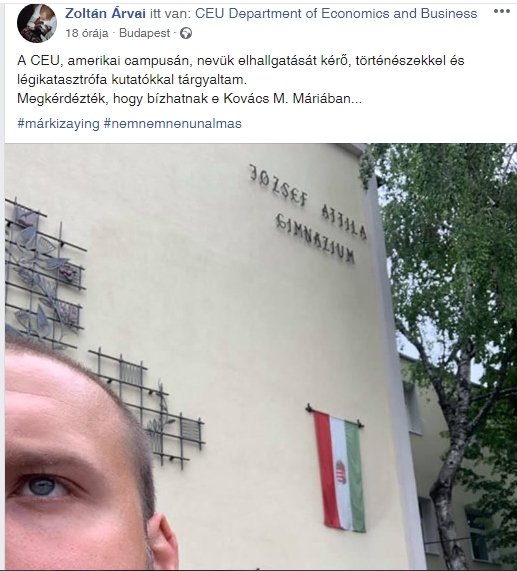Click the Hungarian flag in the photo

tap(339, 469)
